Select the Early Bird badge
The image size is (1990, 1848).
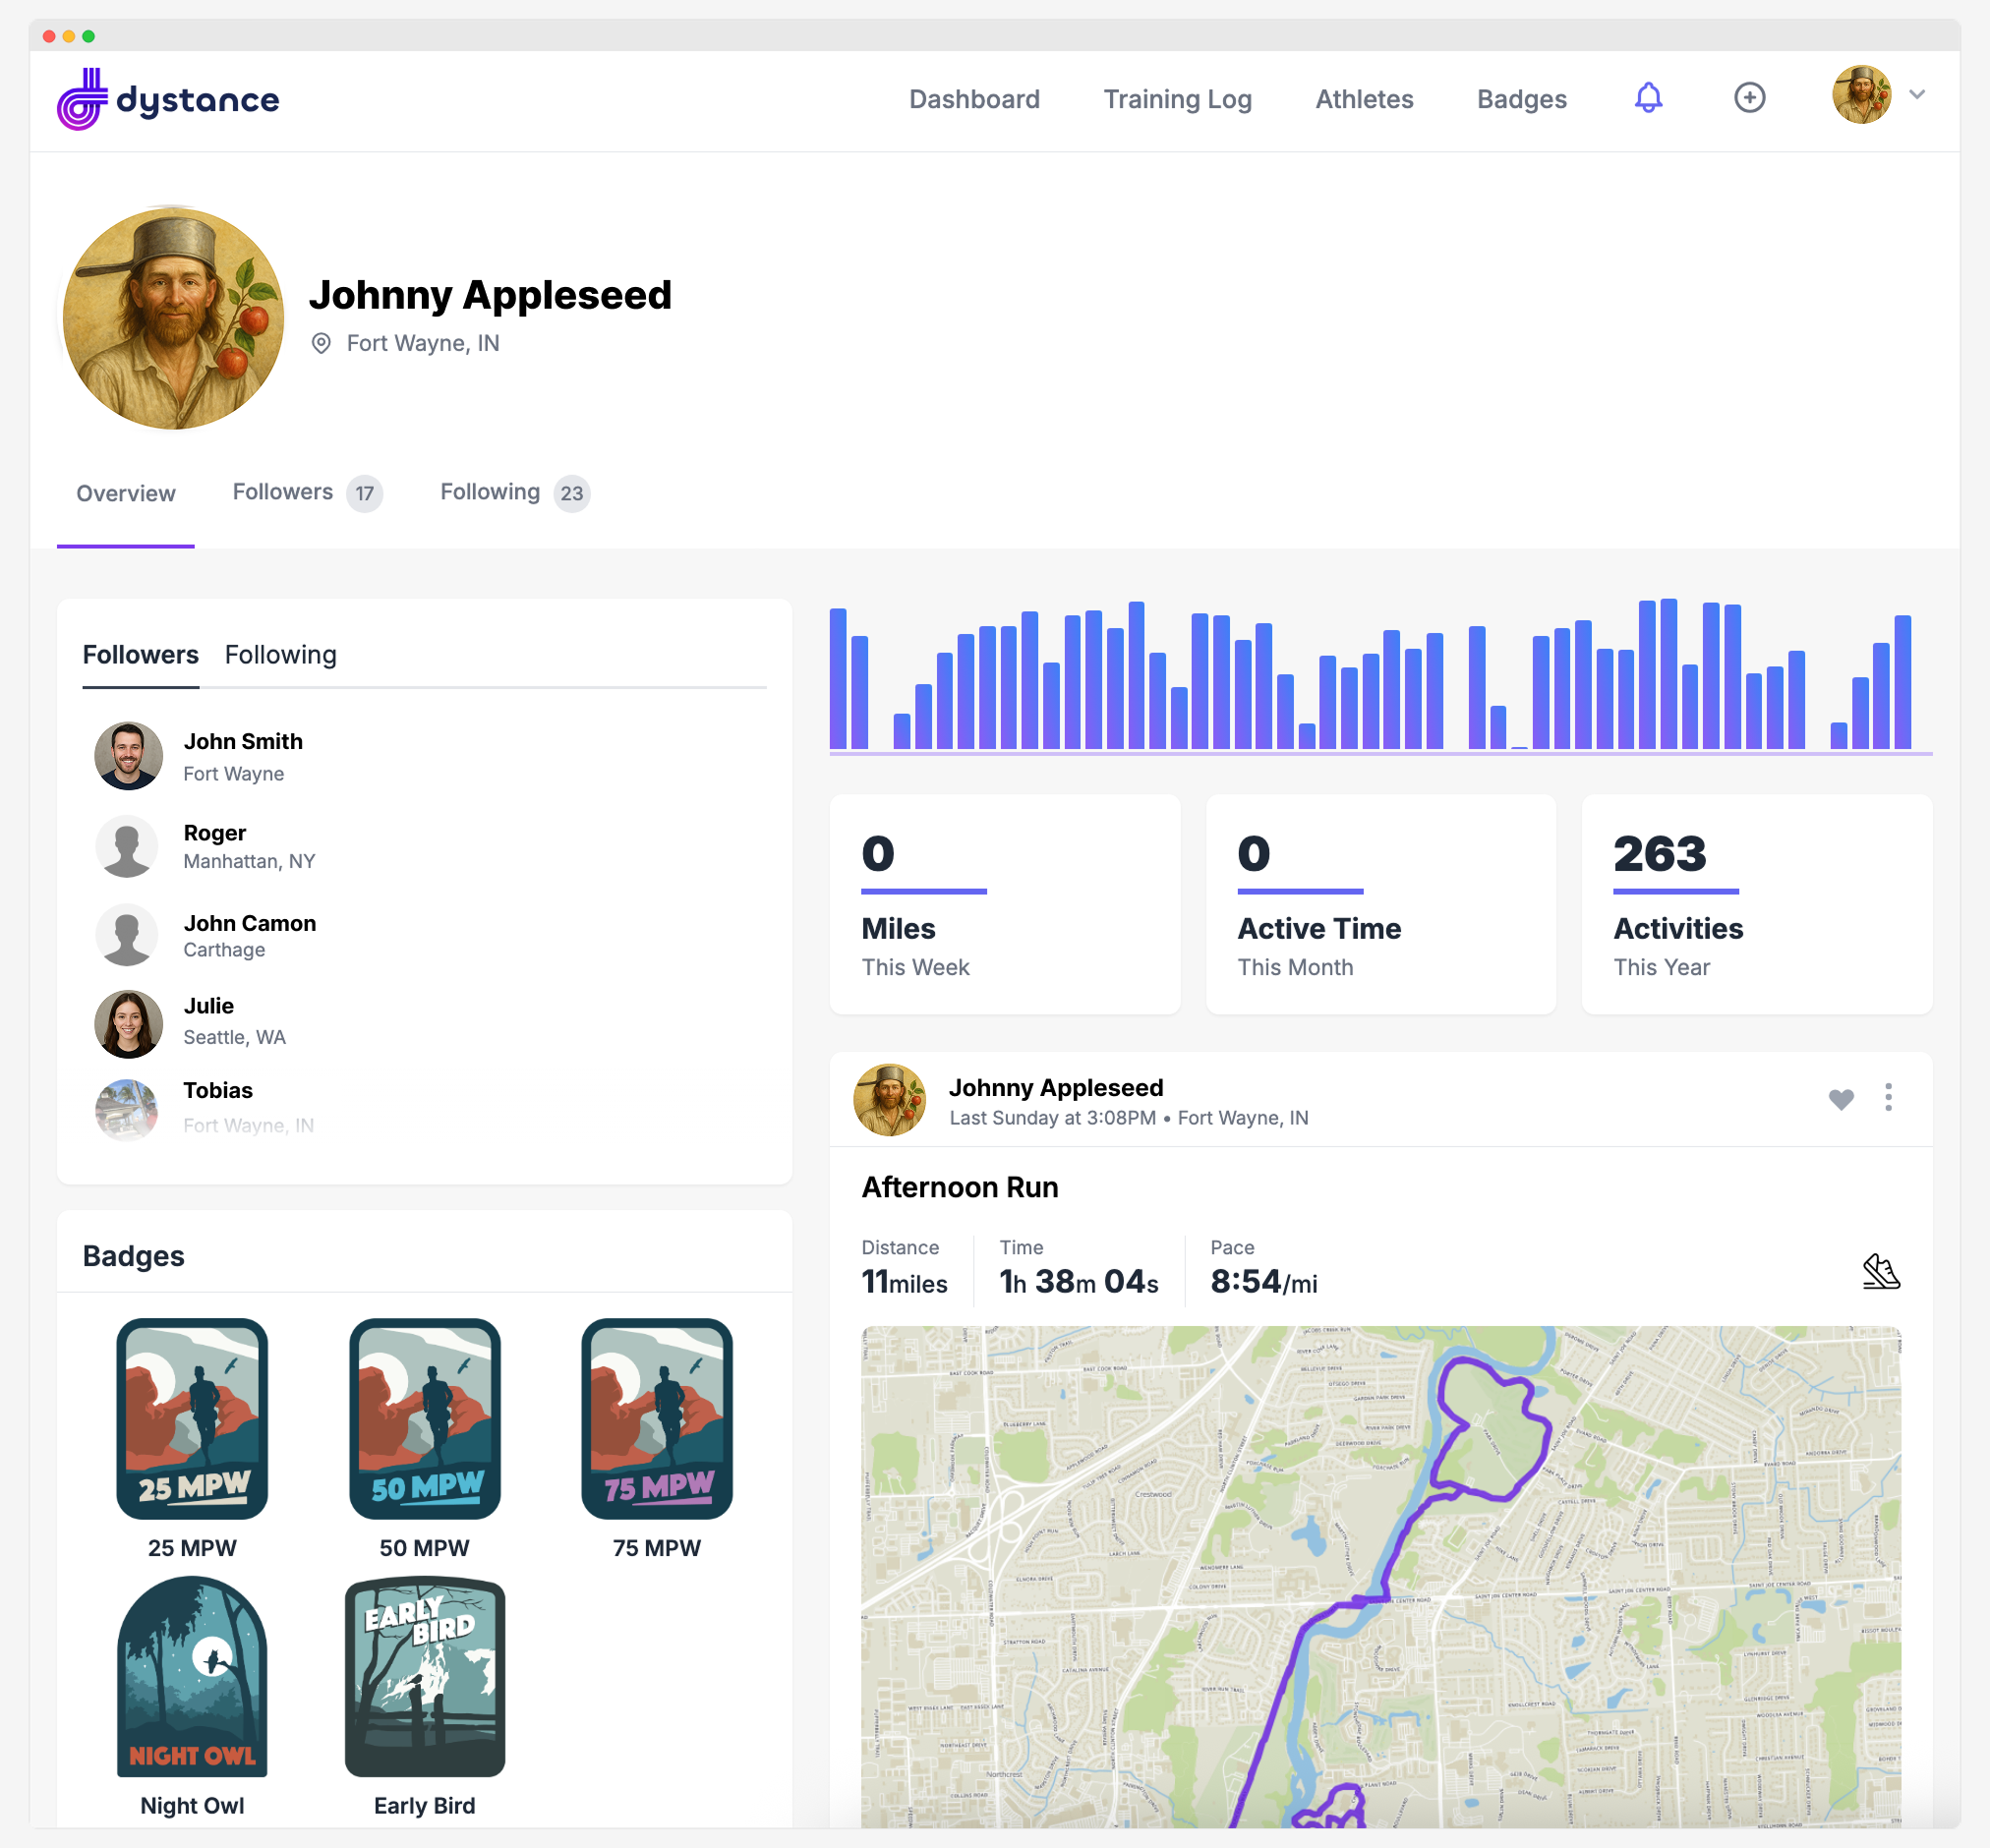(x=424, y=1678)
